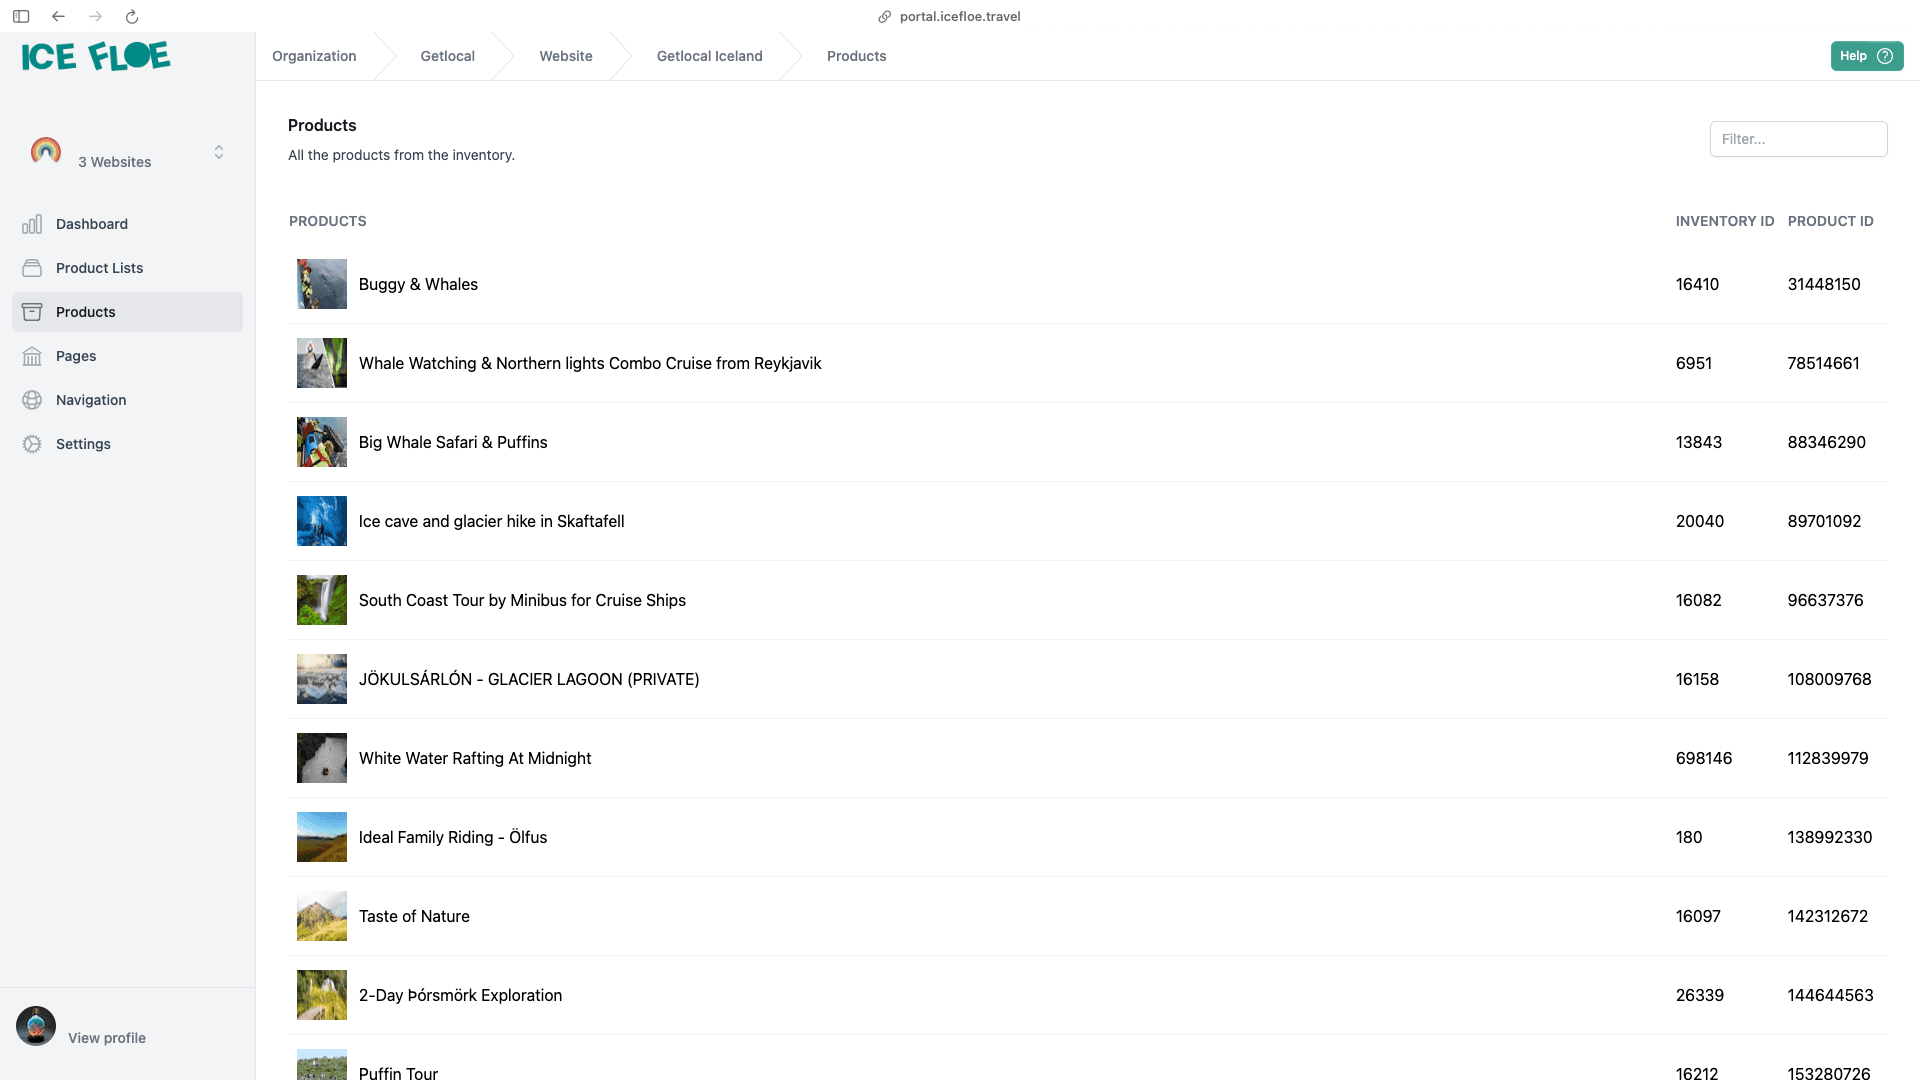The width and height of the screenshot is (1920, 1080).
Task: Click the browser back arrow
Action: click(x=58, y=16)
